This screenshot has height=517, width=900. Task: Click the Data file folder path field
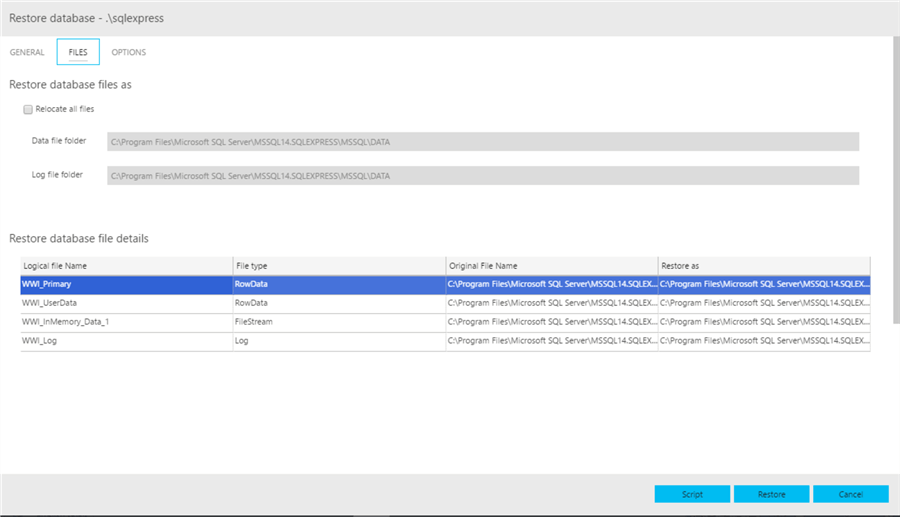(482, 142)
